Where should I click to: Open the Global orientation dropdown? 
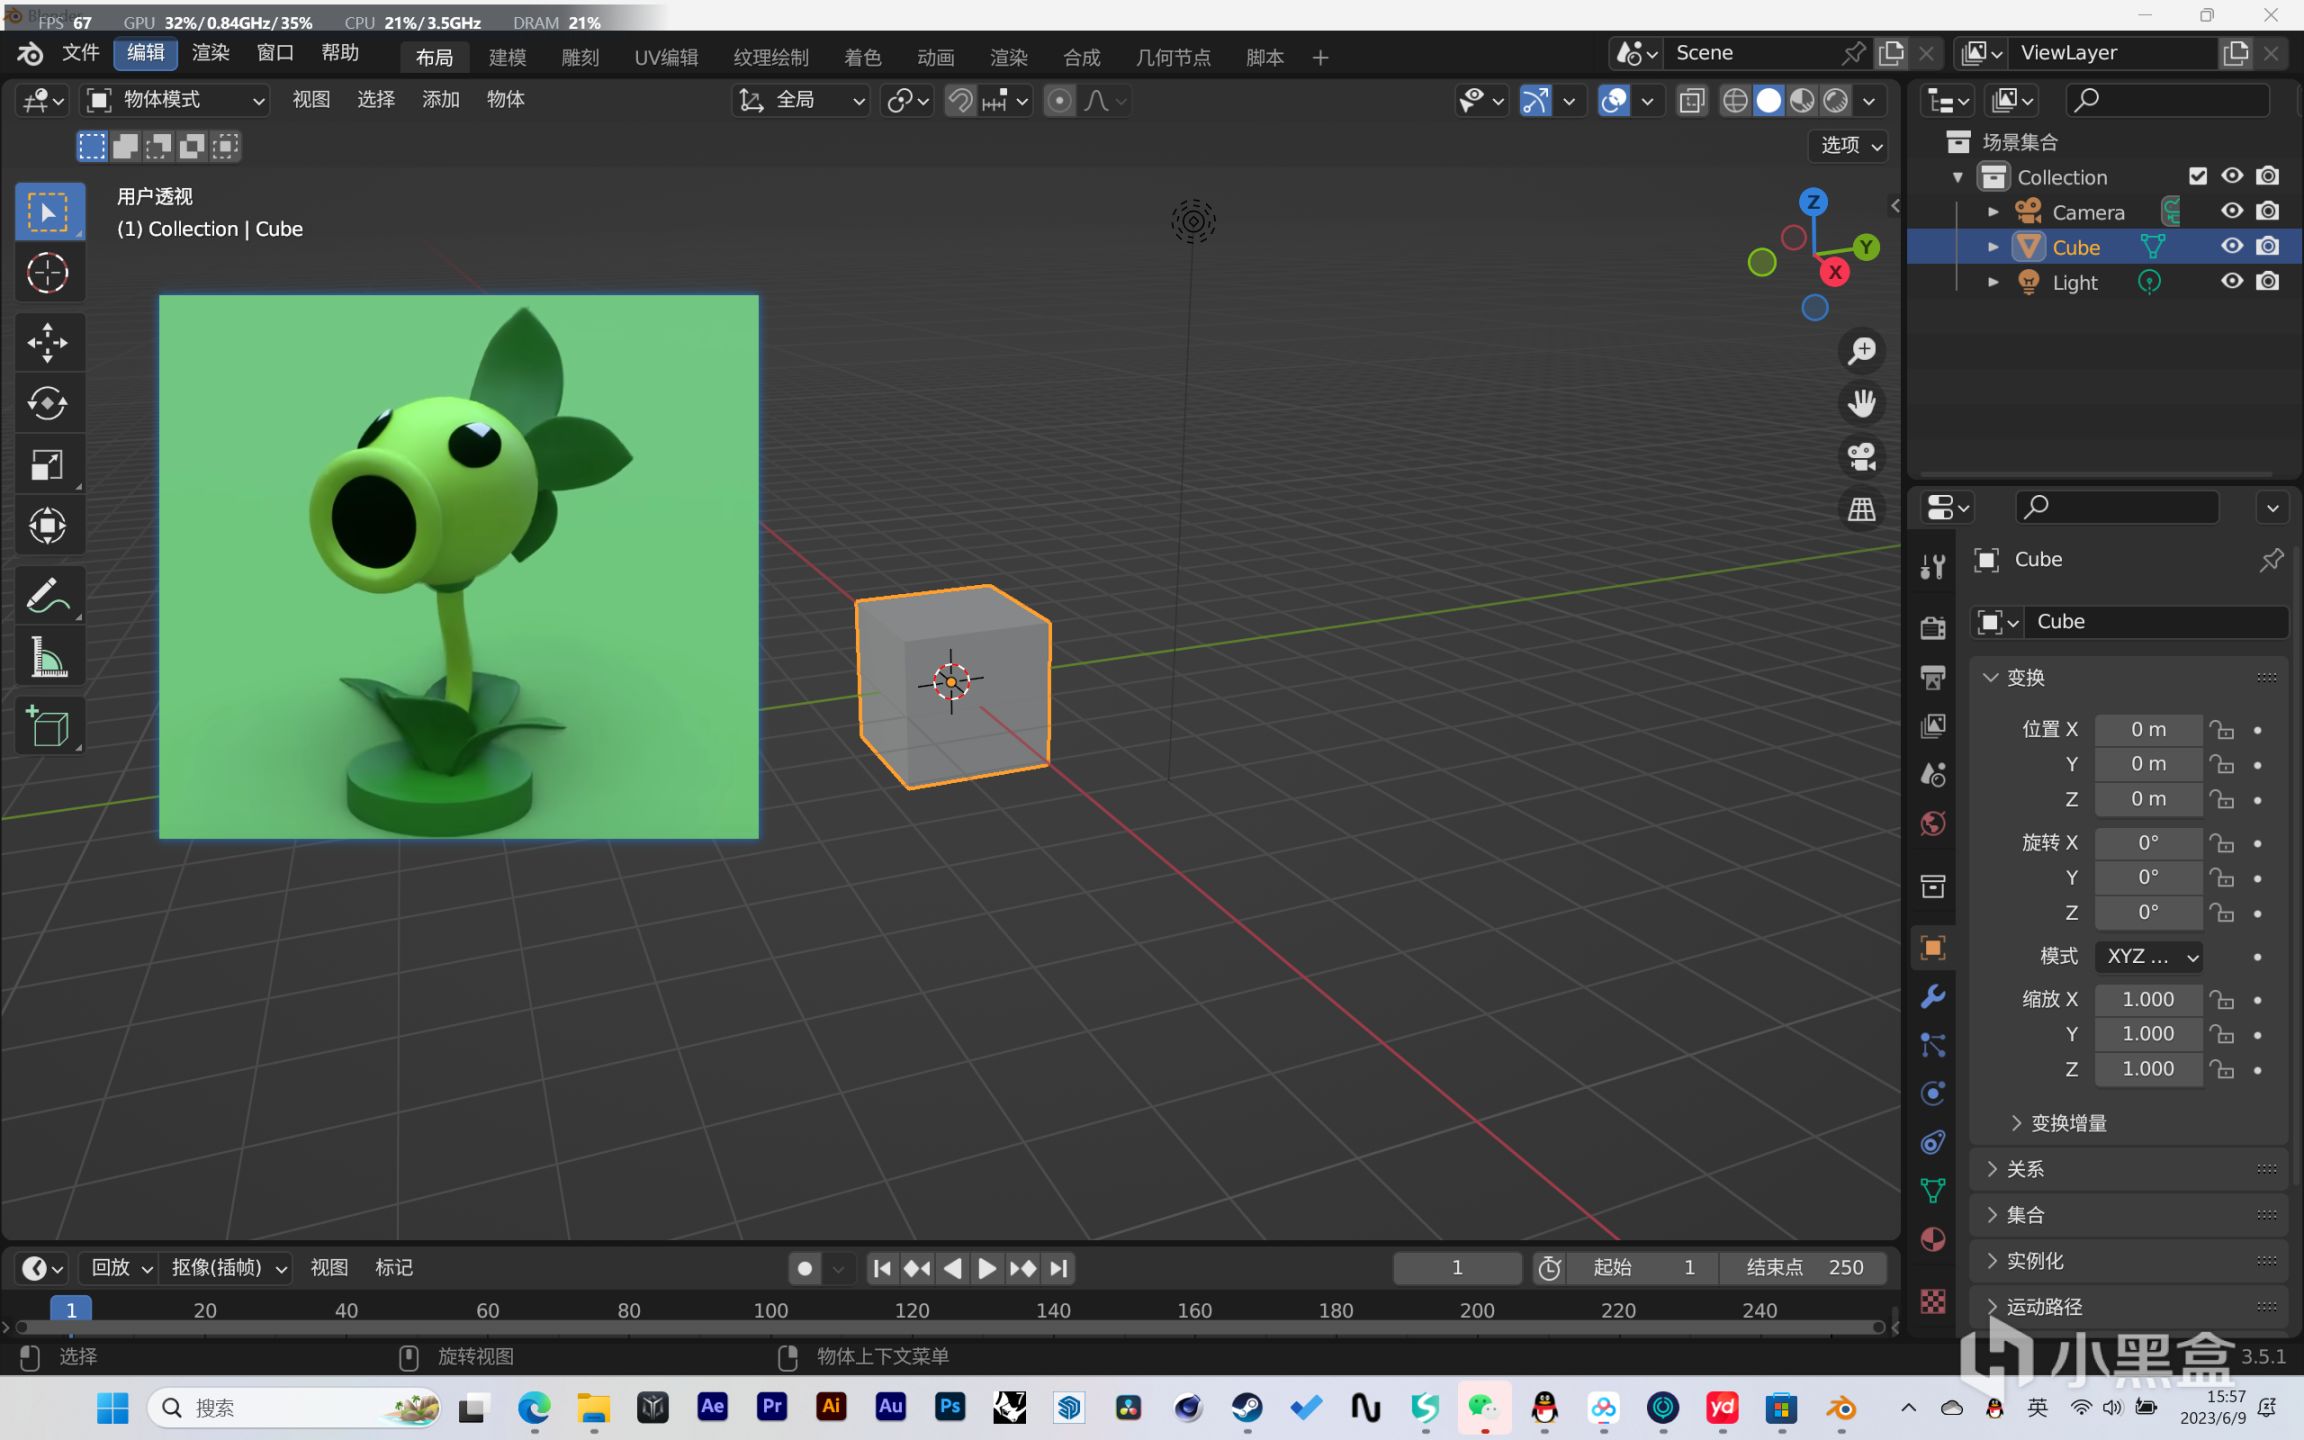click(800, 100)
